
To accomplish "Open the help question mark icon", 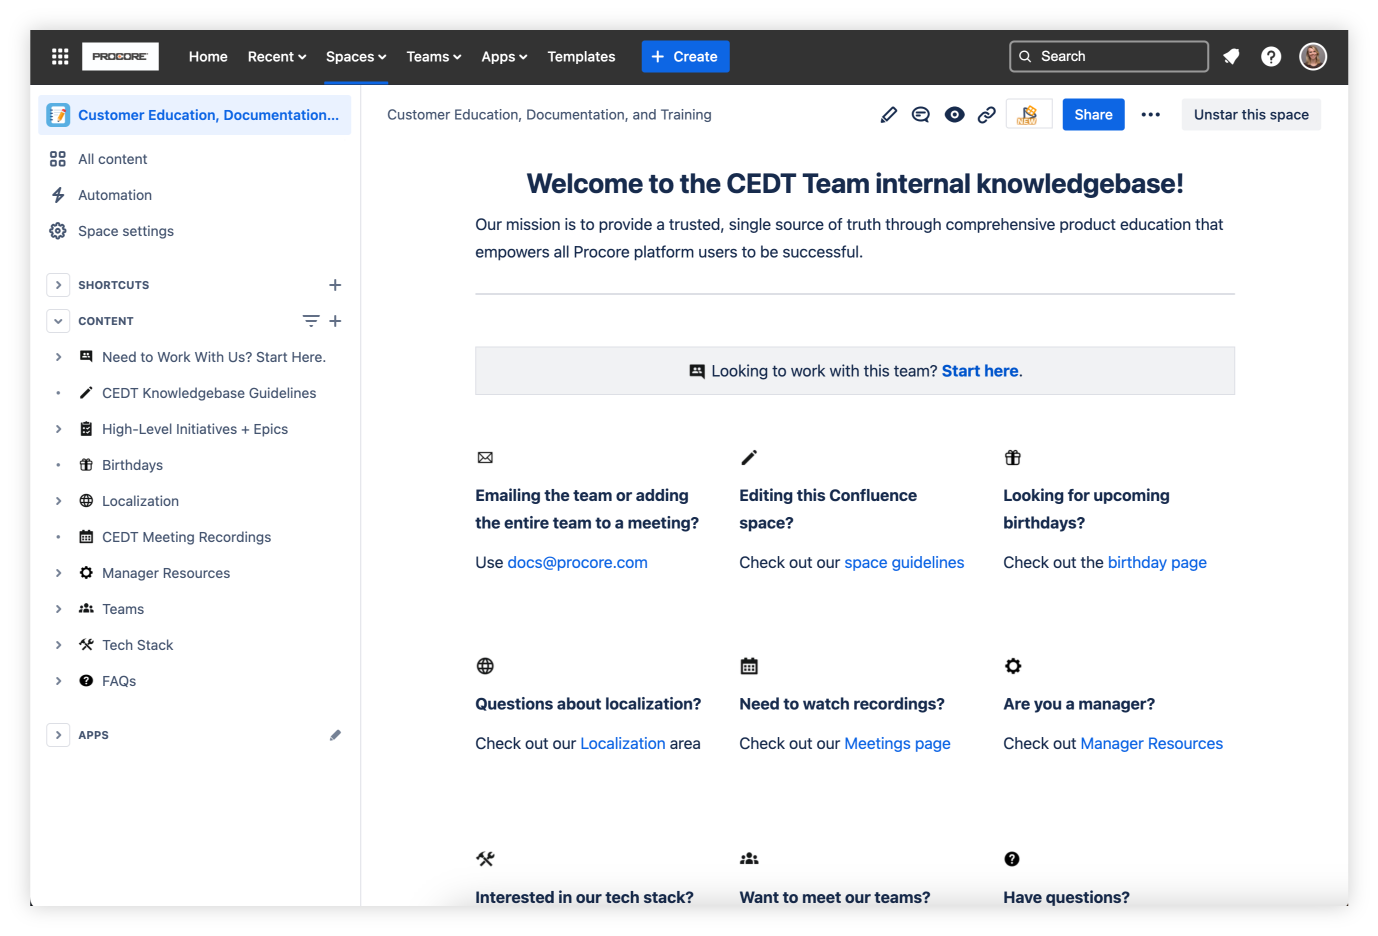I will [1271, 57].
